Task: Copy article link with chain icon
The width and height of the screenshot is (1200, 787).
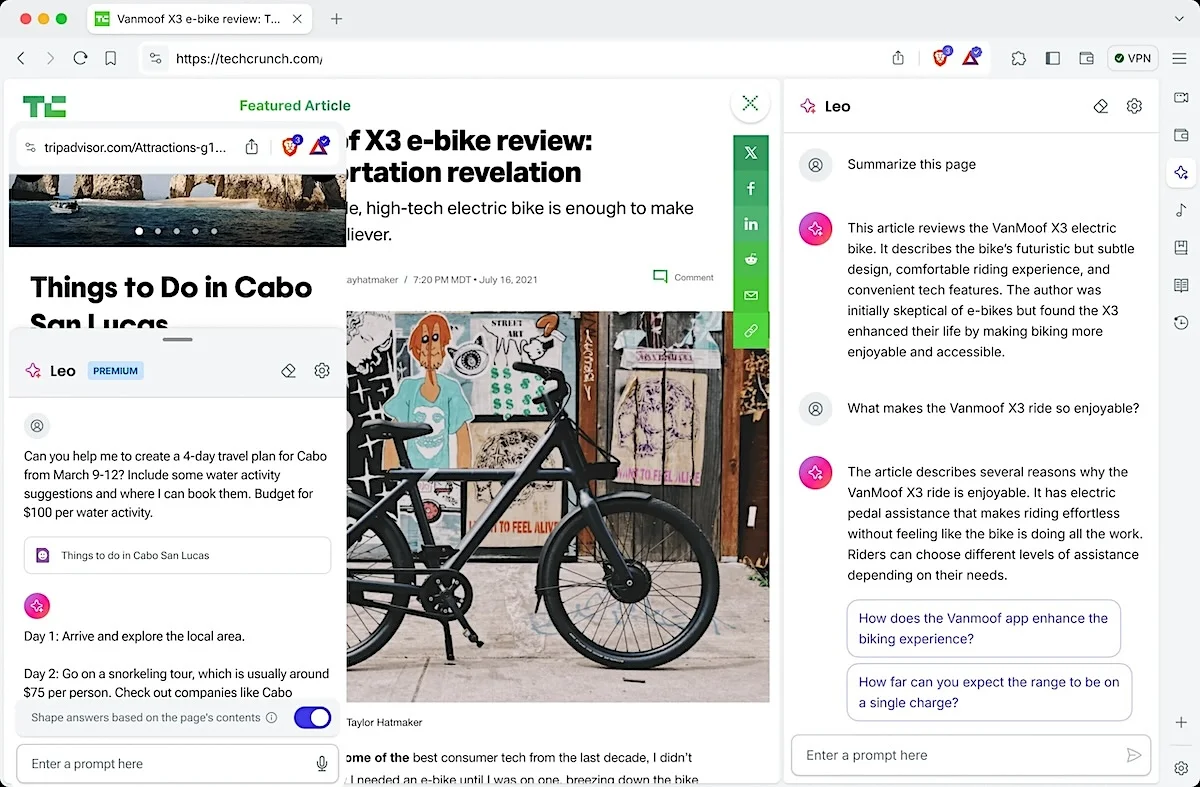Action: (x=751, y=330)
